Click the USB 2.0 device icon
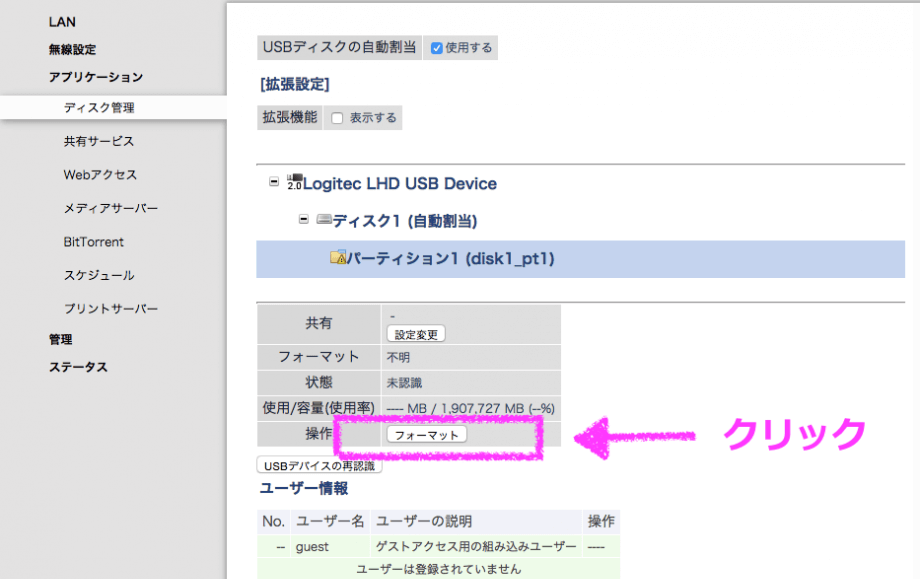 295,182
